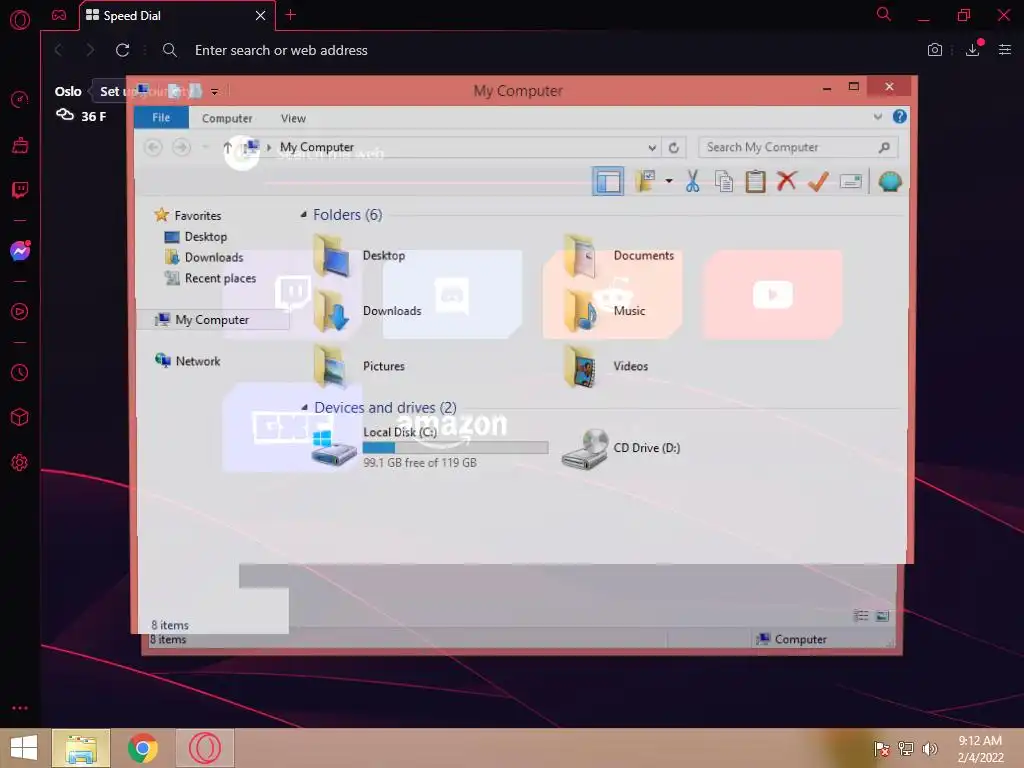Screen dimensions: 1024x768
Task: Select Documents folder
Action: click(x=619, y=255)
